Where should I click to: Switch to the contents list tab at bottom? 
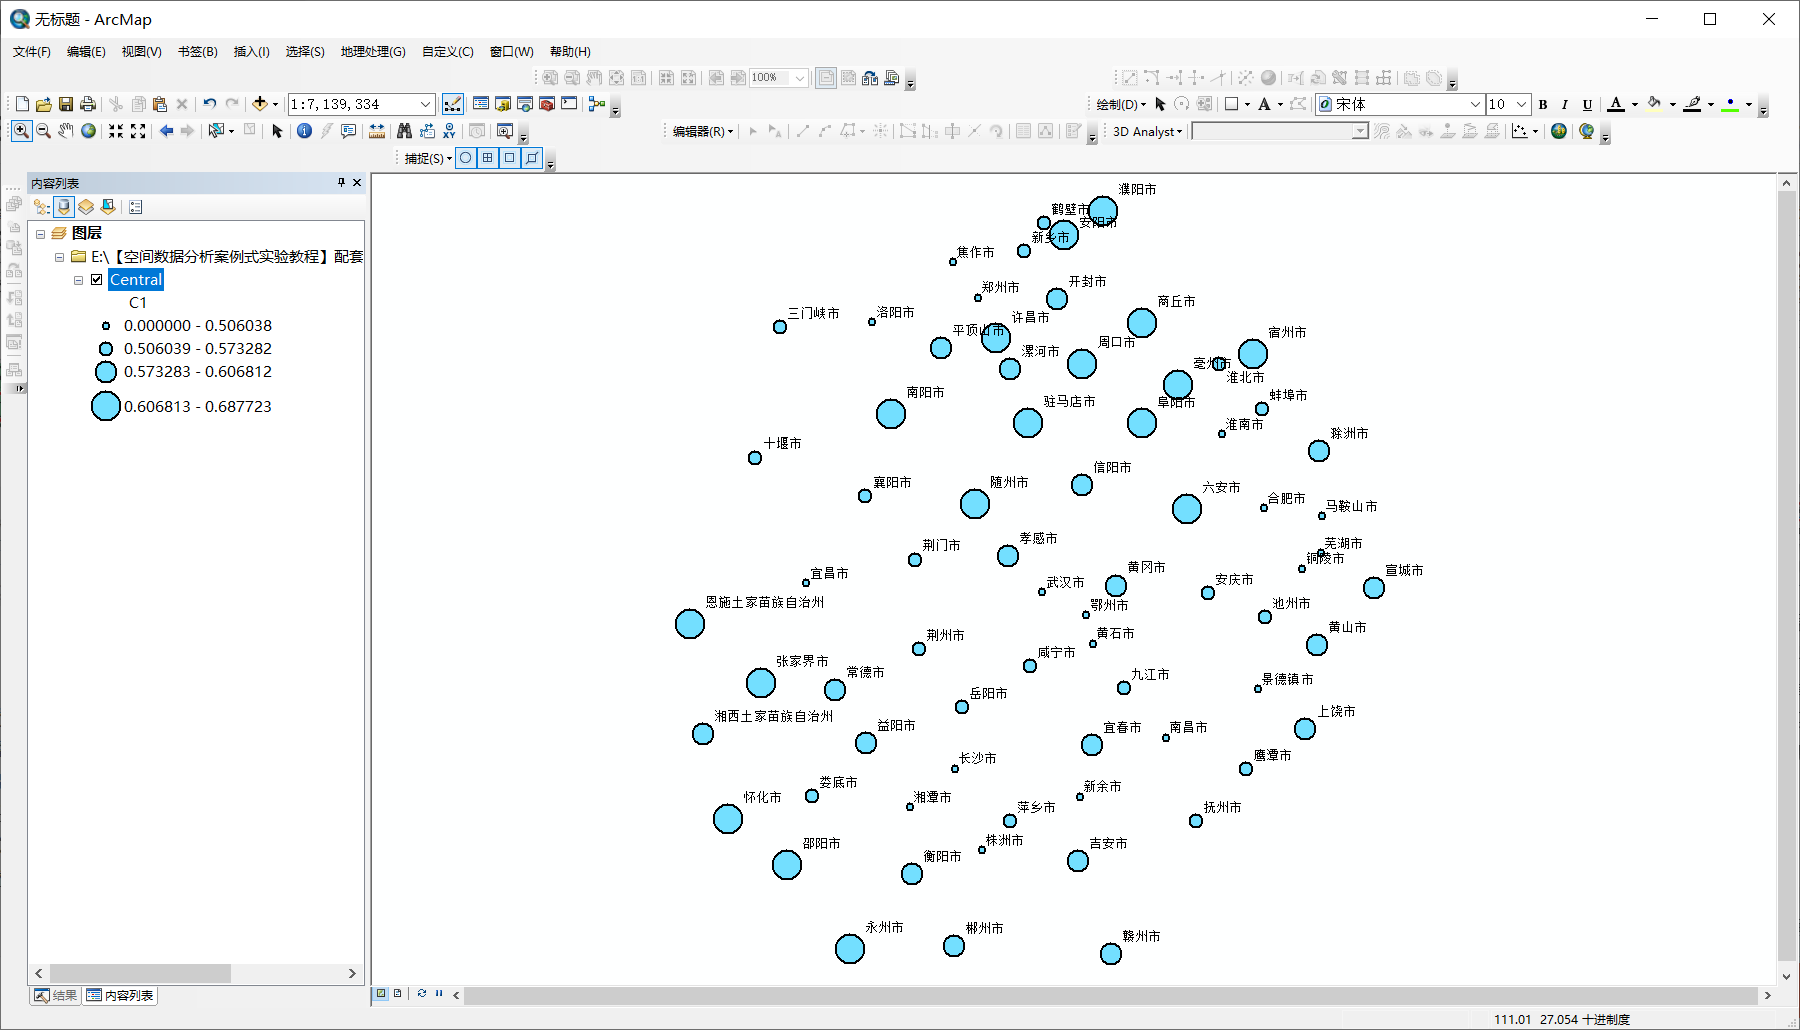120,995
